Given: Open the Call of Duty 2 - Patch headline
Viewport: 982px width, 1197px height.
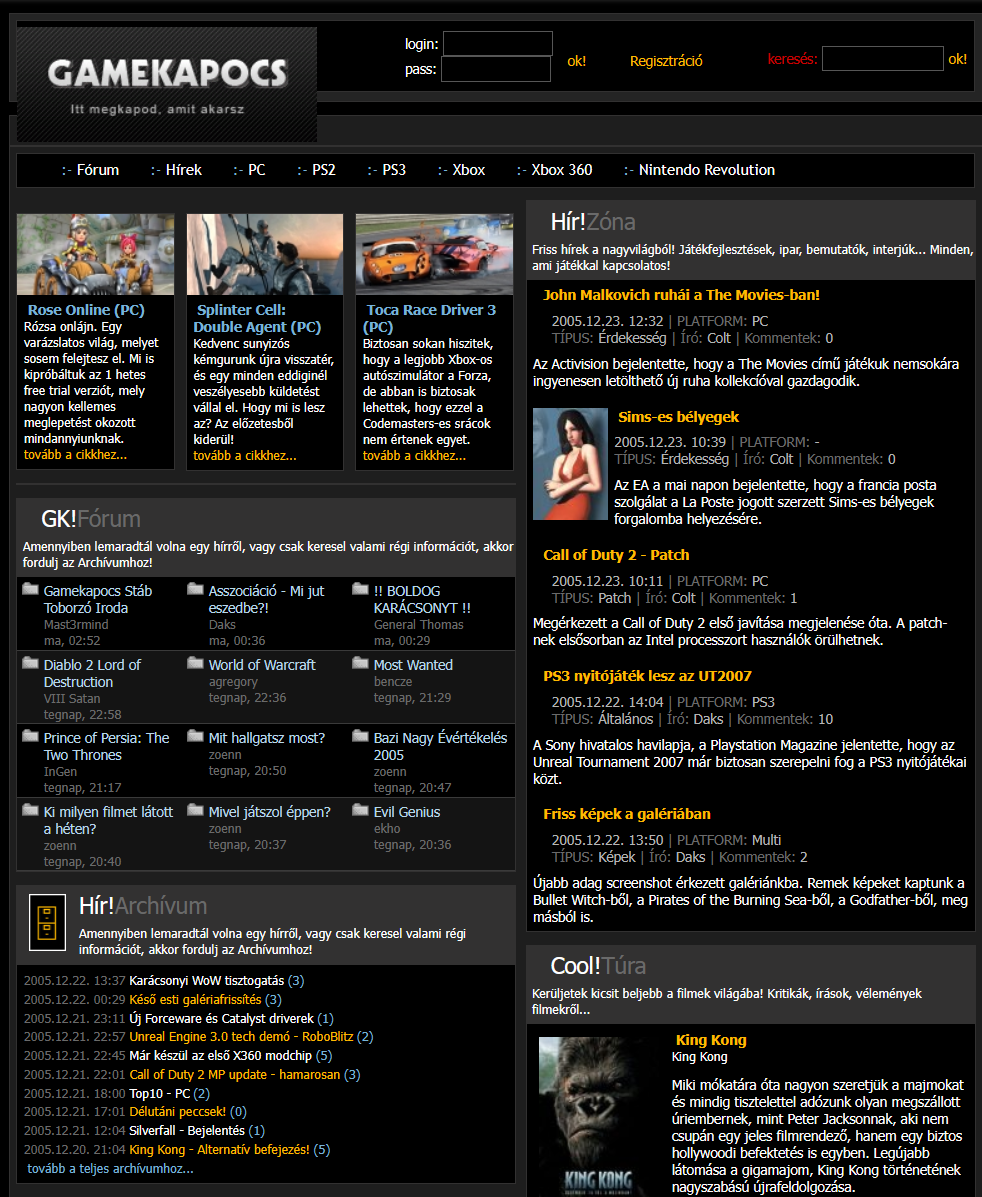Looking at the screenshot, I should point(616,555).
